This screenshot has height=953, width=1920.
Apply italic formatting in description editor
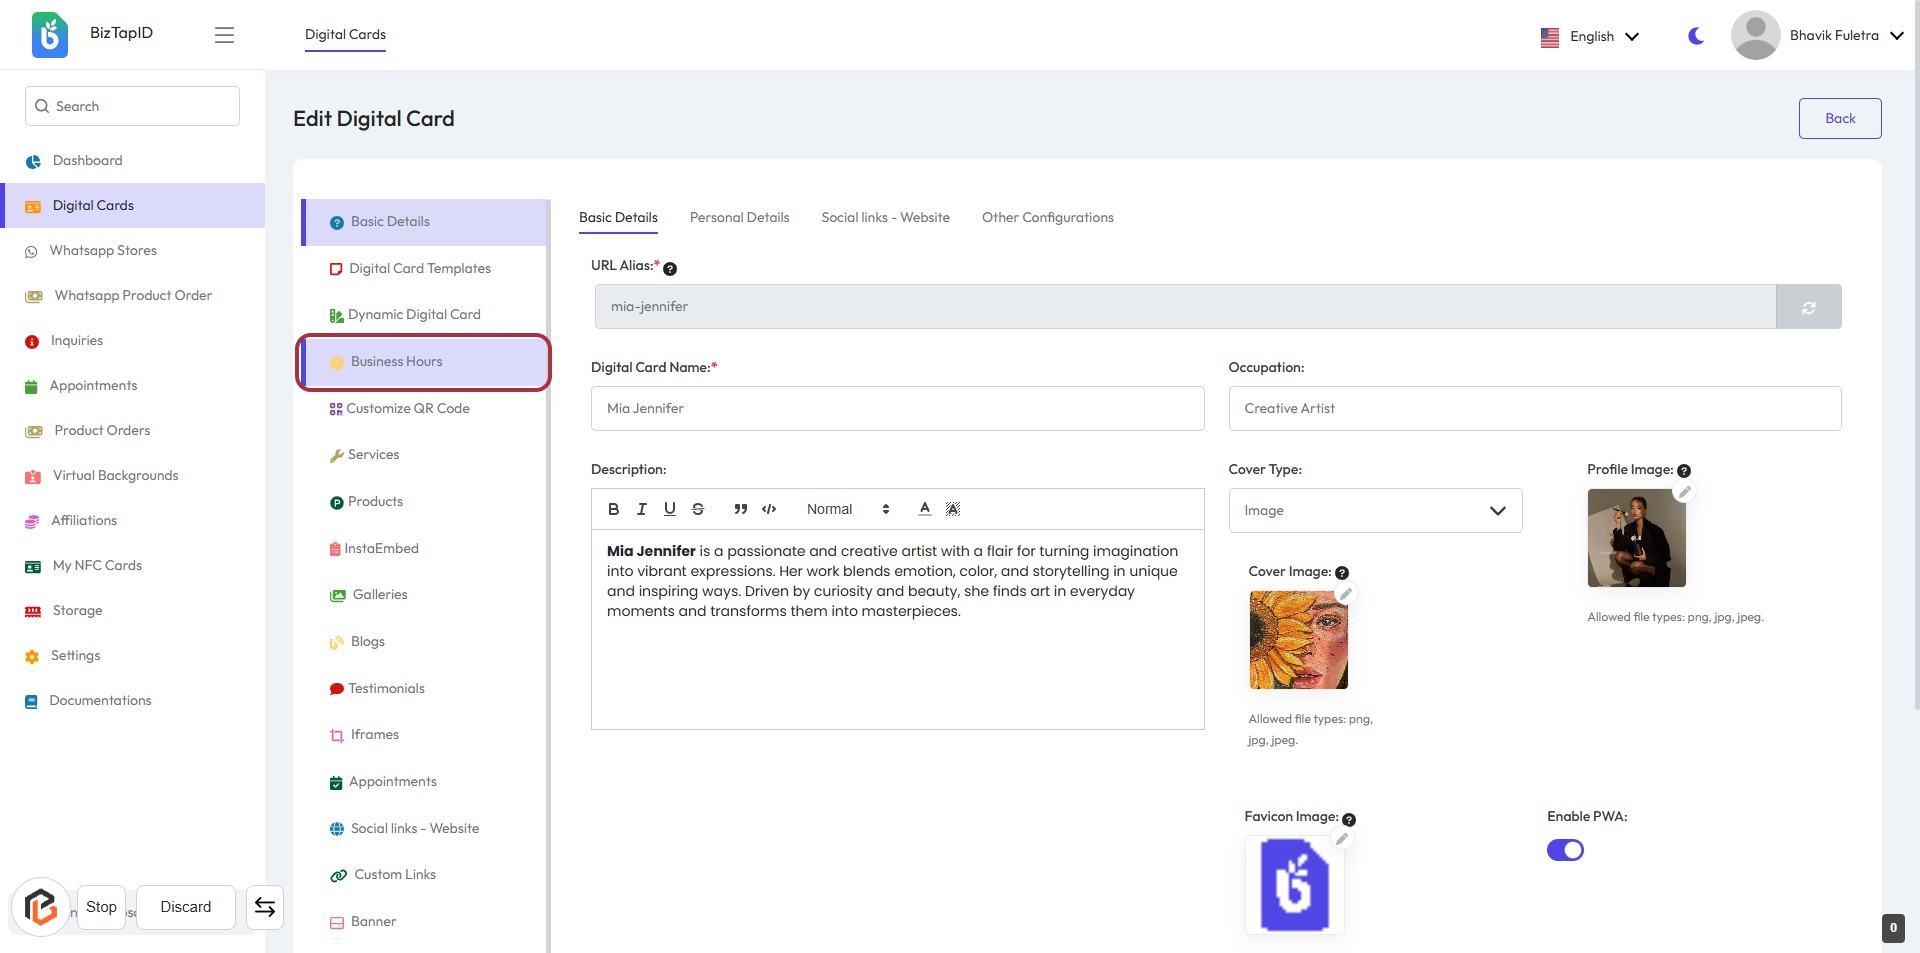(641, 509)
